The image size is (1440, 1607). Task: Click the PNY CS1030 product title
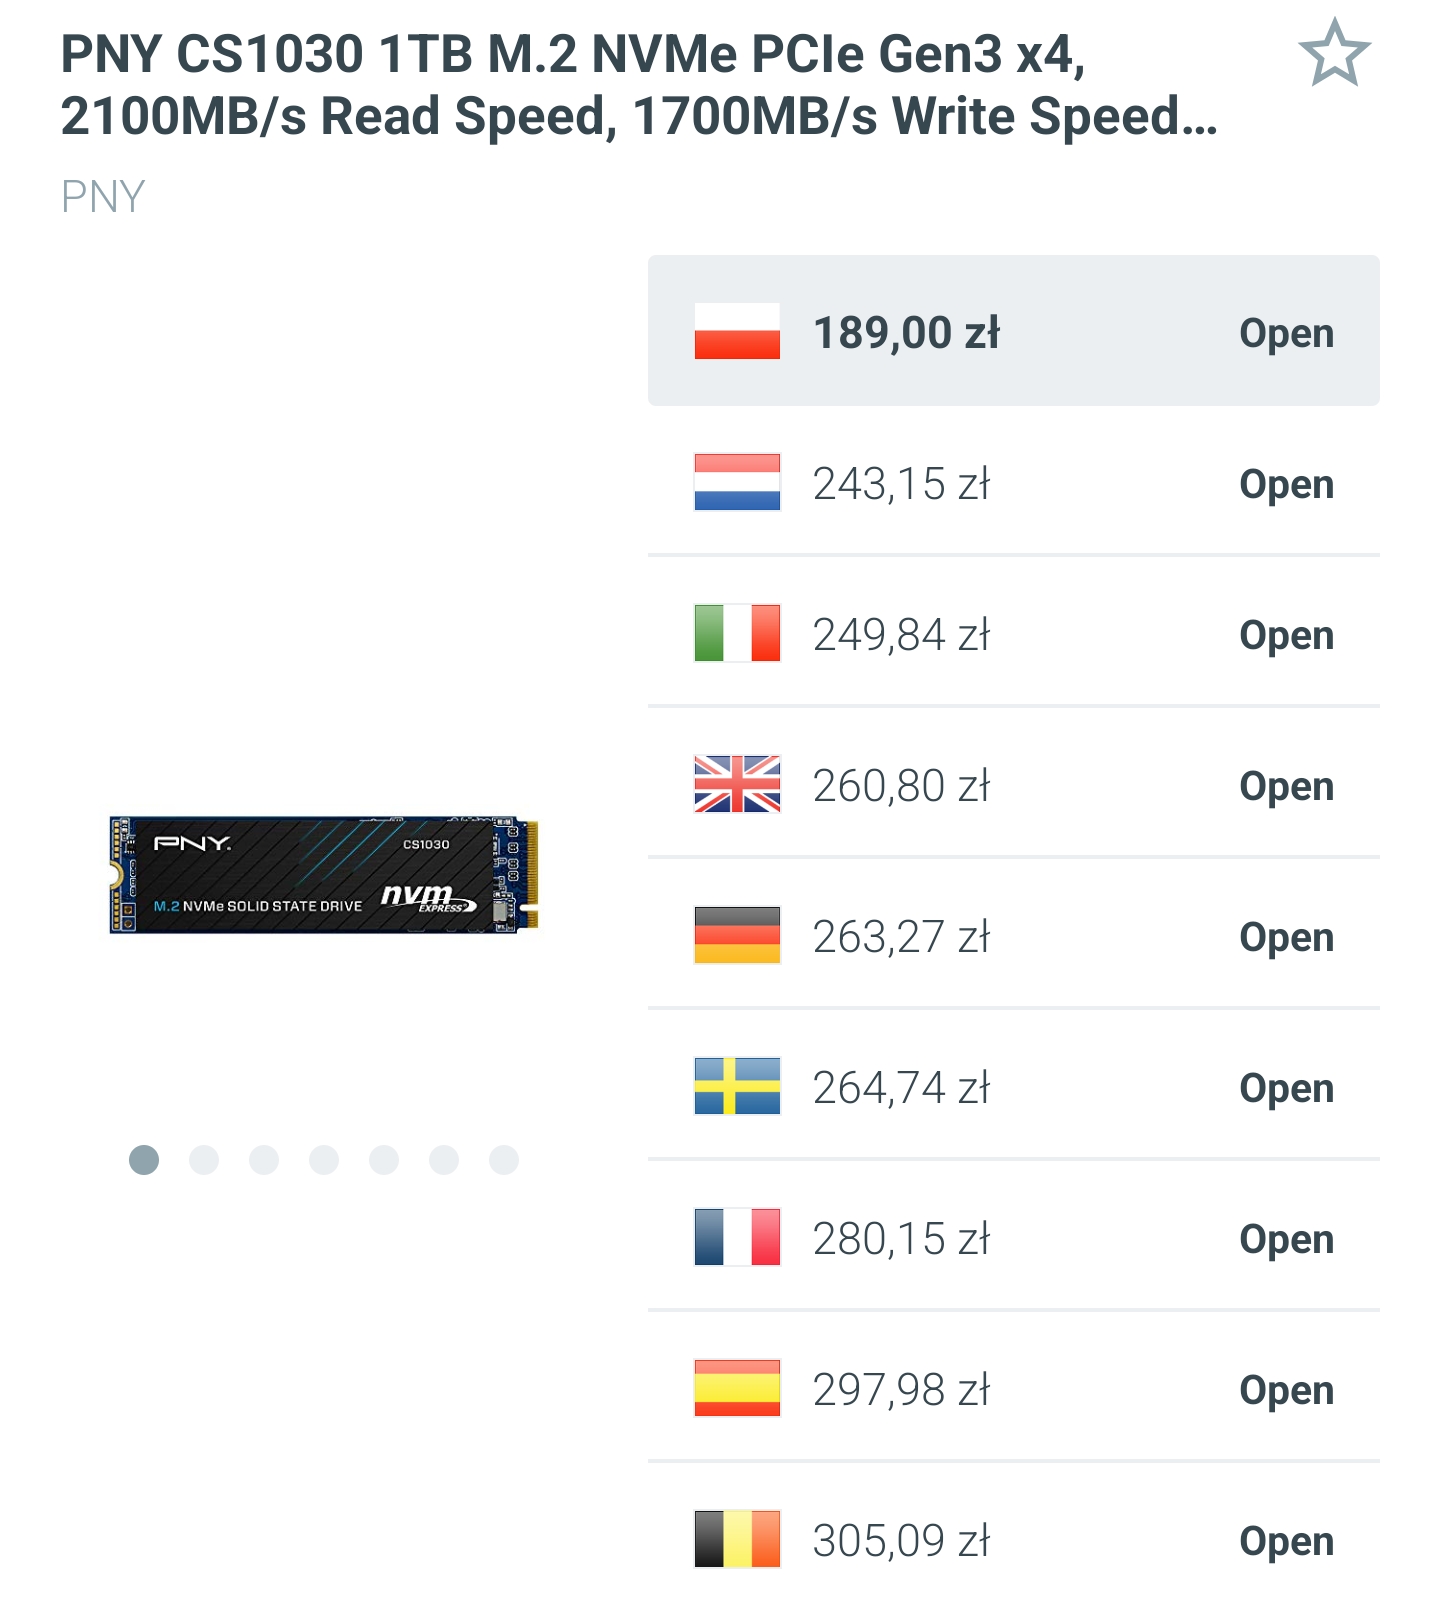click(640, 85)
